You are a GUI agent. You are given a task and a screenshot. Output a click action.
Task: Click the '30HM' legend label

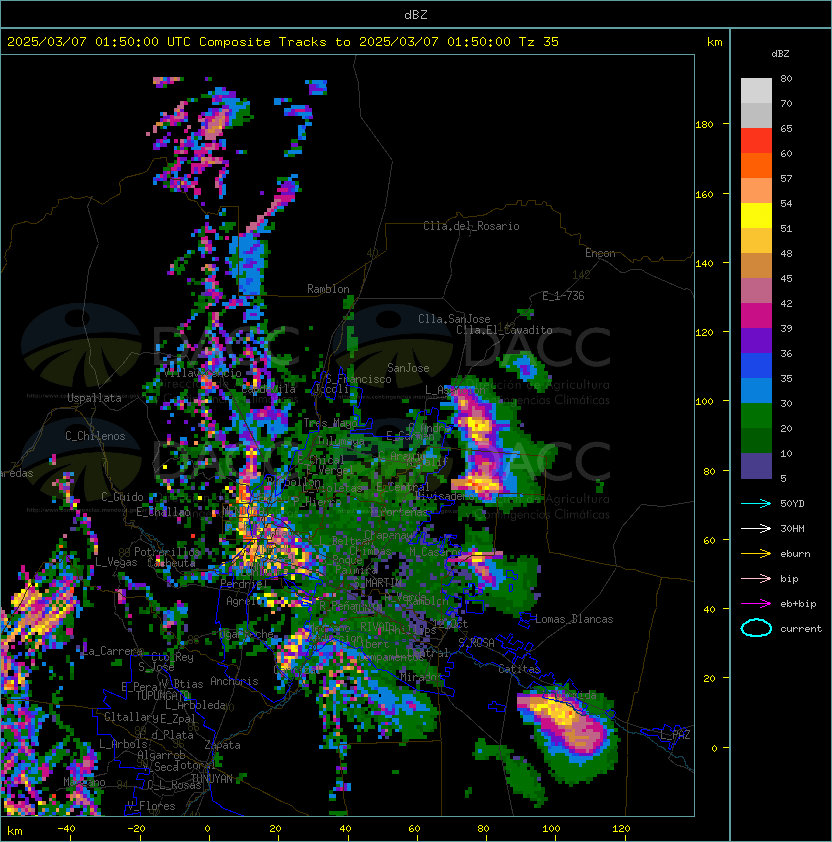(x=792, y=529)
